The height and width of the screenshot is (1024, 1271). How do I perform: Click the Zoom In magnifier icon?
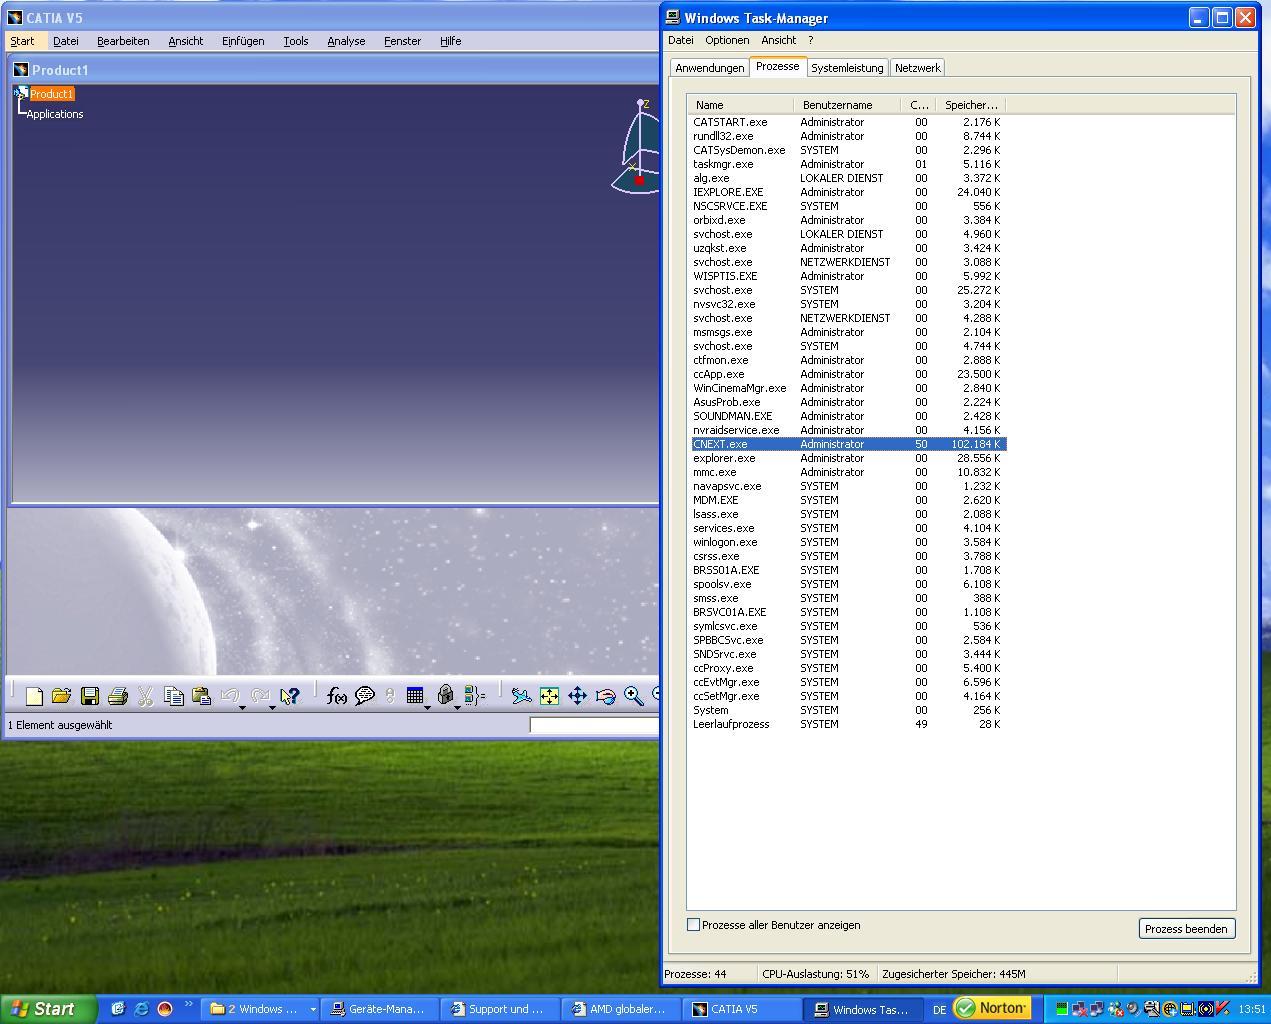coord(633,696)
